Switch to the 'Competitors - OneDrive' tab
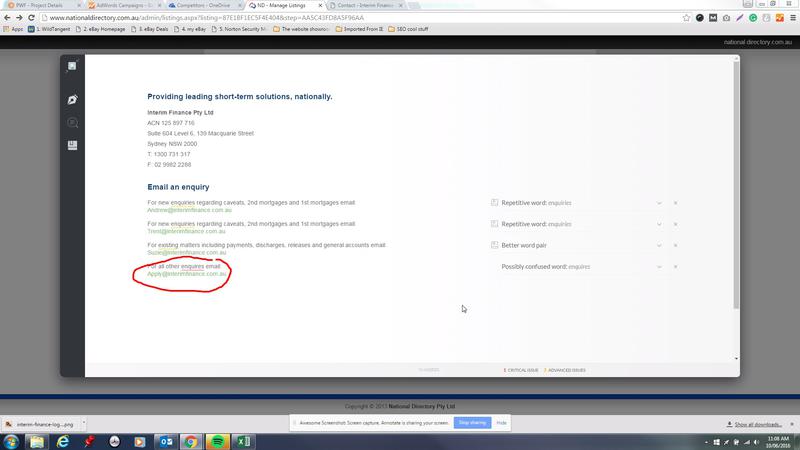The image size is (800, 450). pyautogui.click(x=204, y=5)
